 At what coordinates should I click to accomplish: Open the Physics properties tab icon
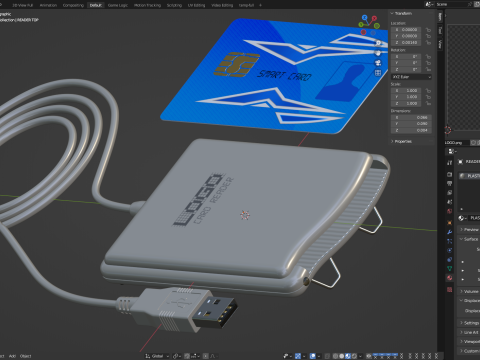point(450,250)
